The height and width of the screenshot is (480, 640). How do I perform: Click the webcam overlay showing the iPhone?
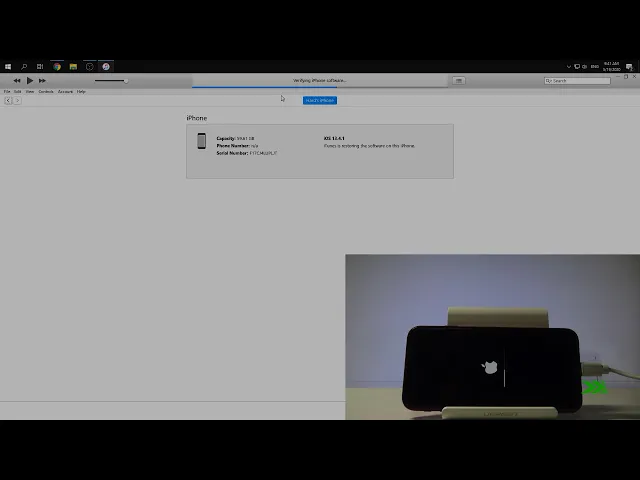[x=492, y=337]
